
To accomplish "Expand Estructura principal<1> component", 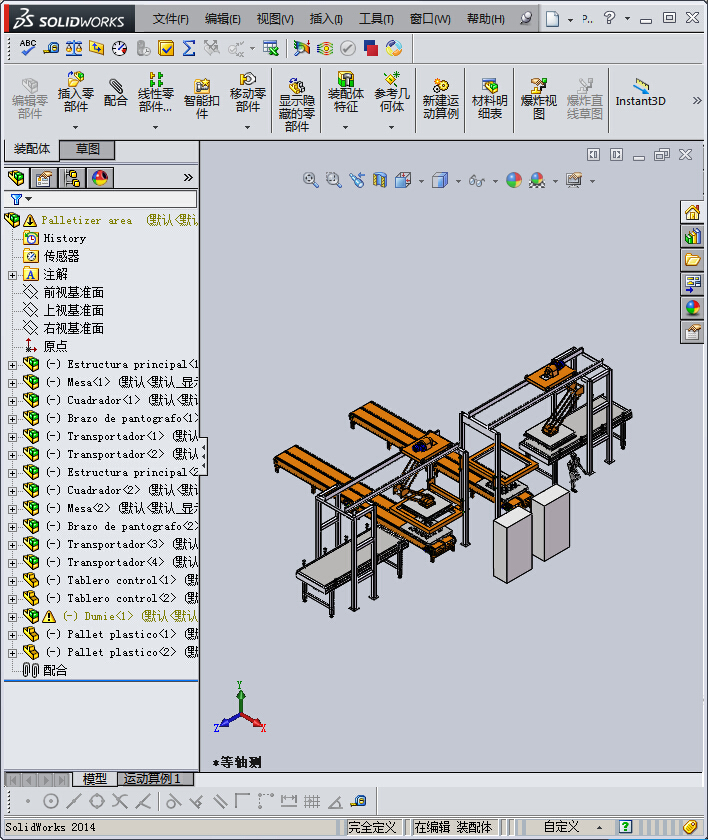I will (12, 365).
